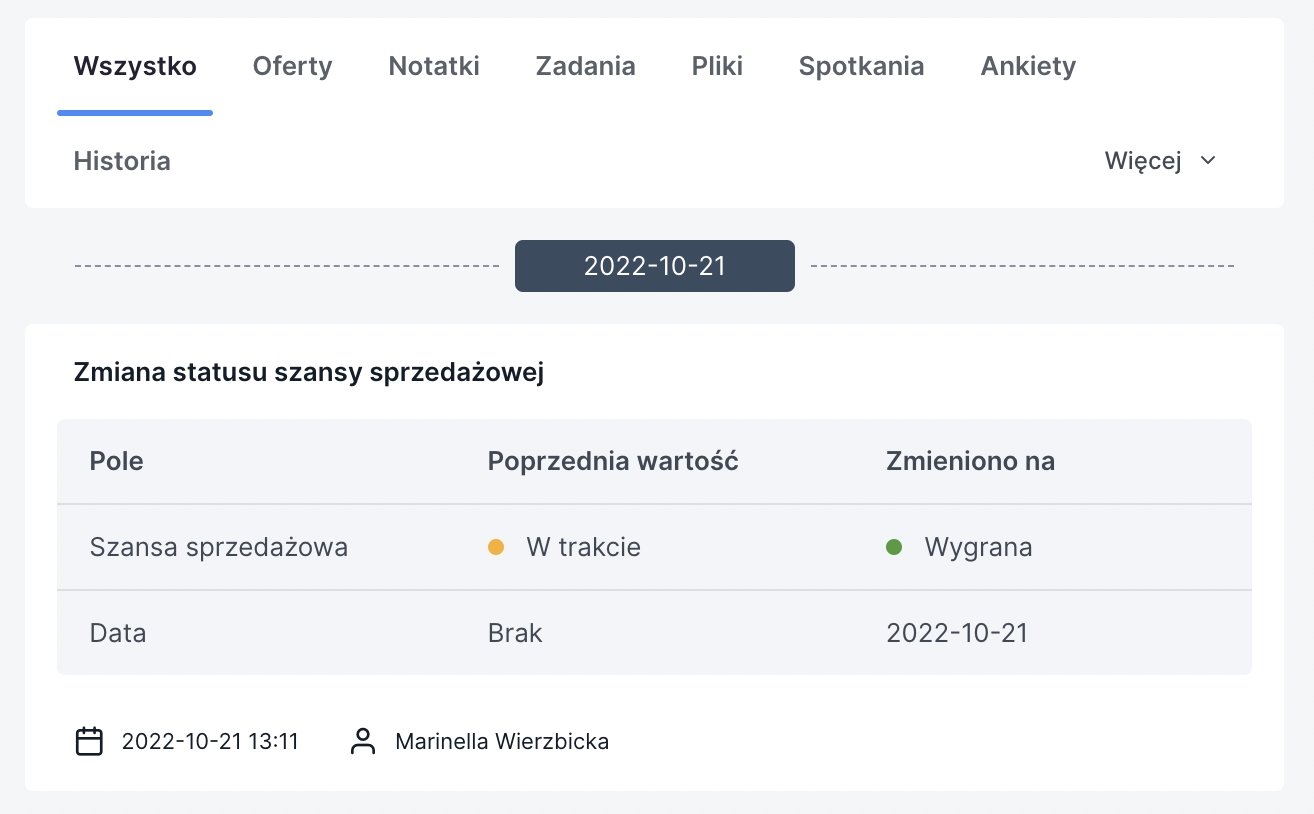Click the Zmiana statusu szansy sprzedażowej heading

pyautogui.click(x=308, y=373)
